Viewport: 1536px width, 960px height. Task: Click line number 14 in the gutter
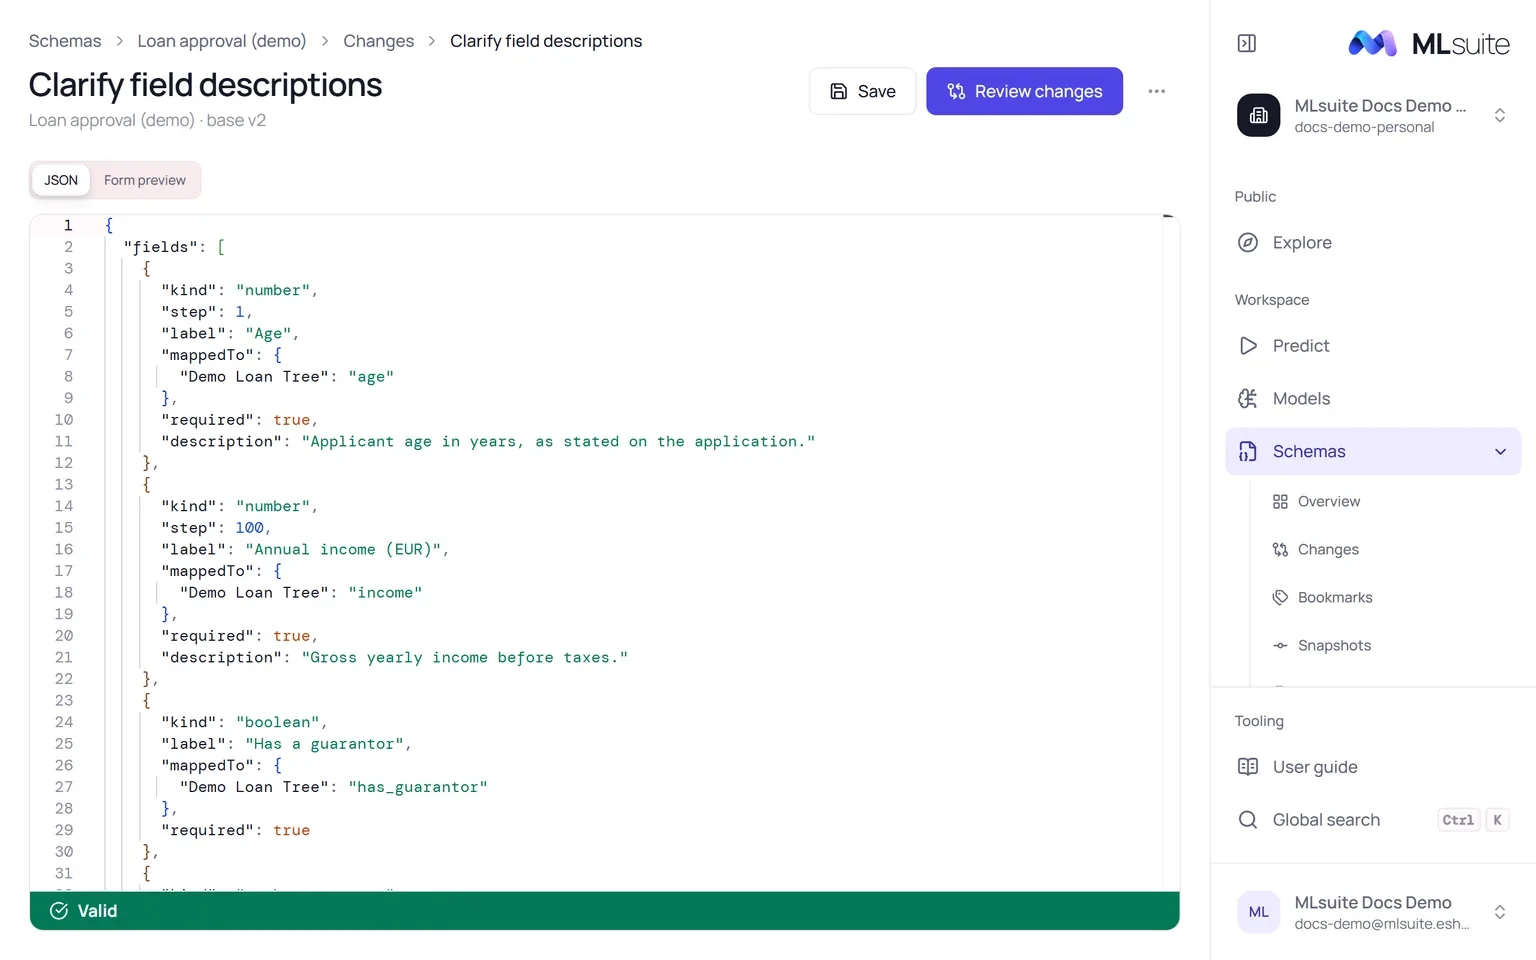(x=64, y=506)
